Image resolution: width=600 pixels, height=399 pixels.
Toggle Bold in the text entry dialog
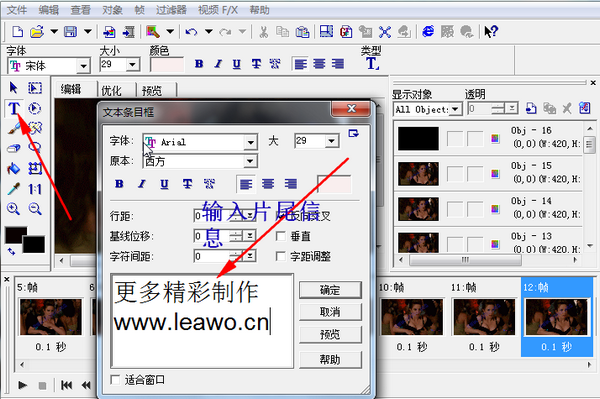(119, 184)
